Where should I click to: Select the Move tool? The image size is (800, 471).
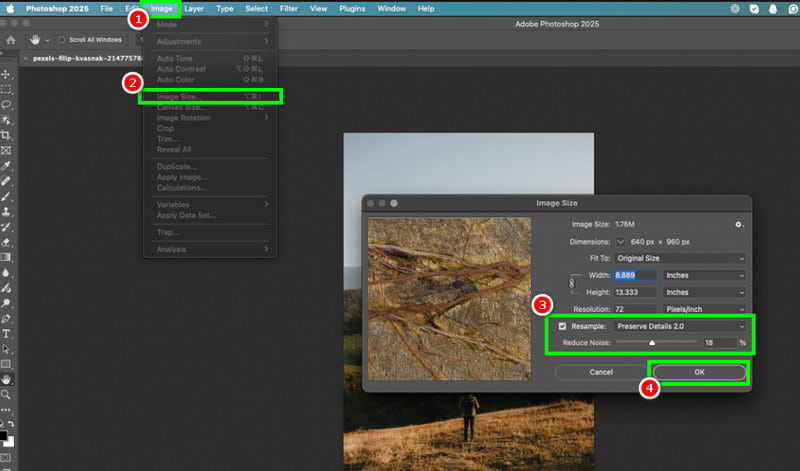pyautogui.click(x=6, y=74)
